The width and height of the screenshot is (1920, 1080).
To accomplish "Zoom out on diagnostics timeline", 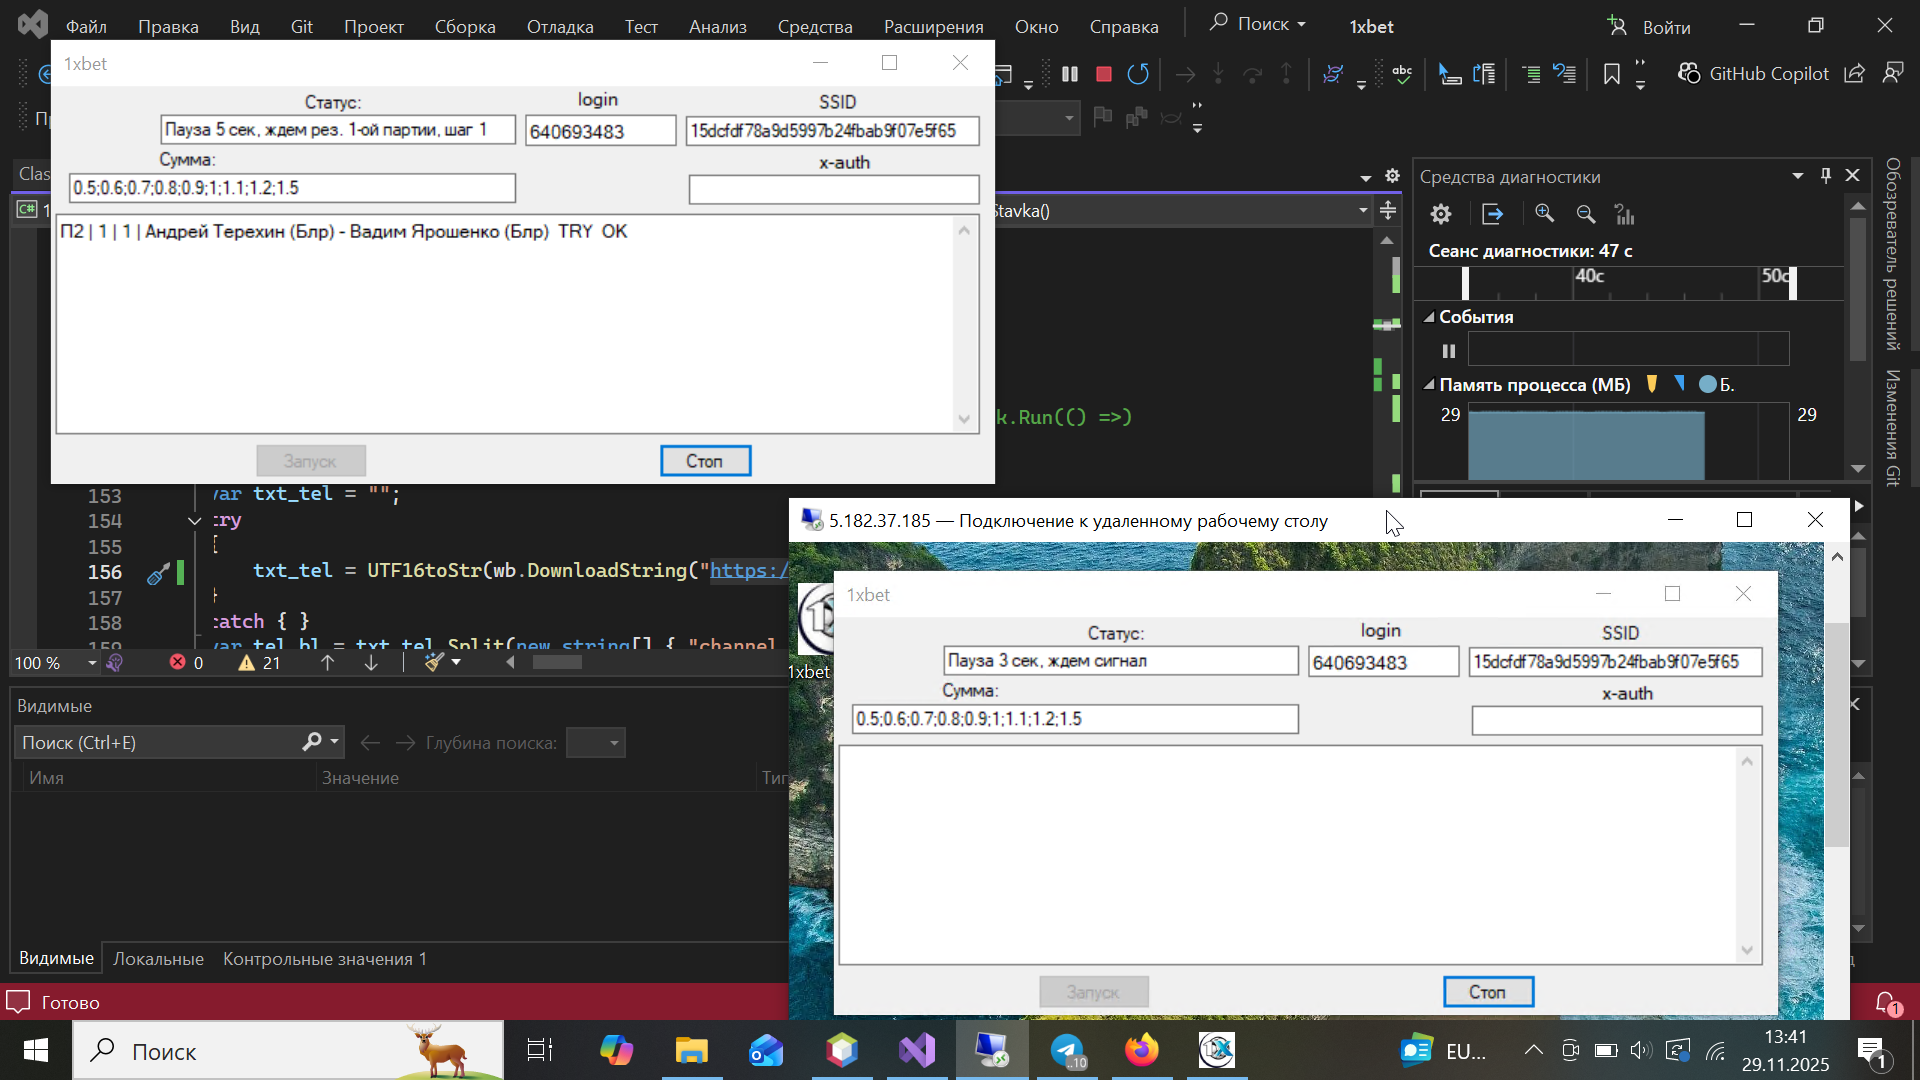I will 1585,214.
